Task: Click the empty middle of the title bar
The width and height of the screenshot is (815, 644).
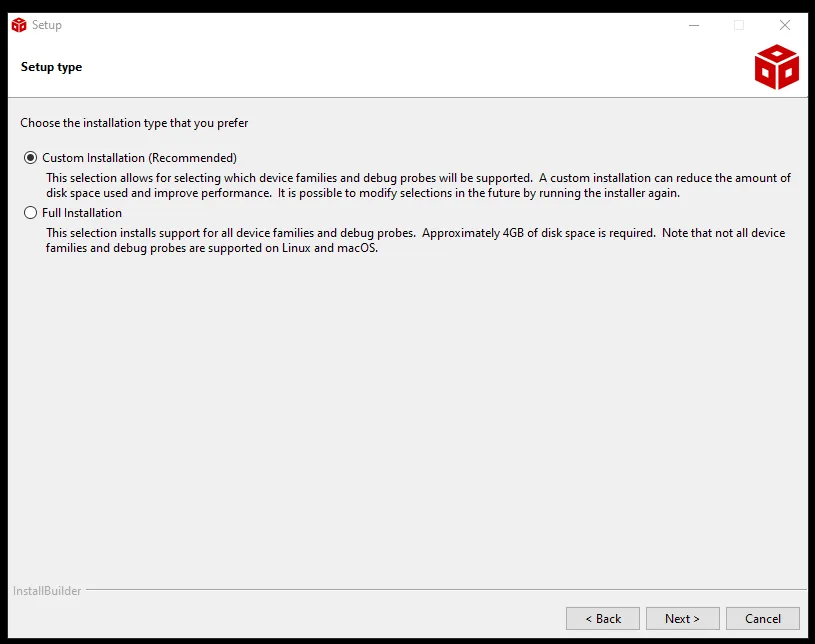Action: (370, 25)
